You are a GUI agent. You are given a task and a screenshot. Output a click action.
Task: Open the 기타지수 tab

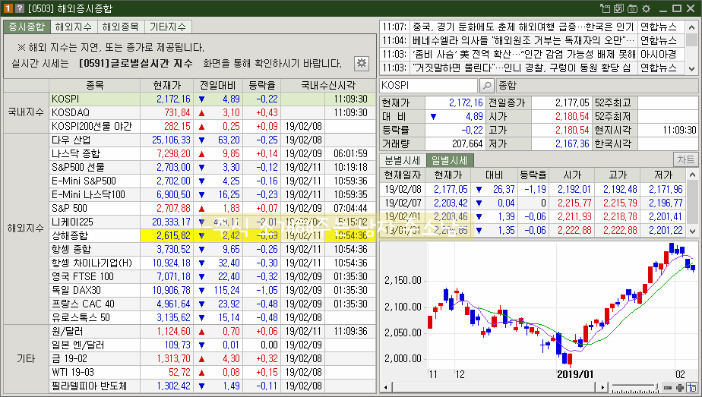(167, 27)
